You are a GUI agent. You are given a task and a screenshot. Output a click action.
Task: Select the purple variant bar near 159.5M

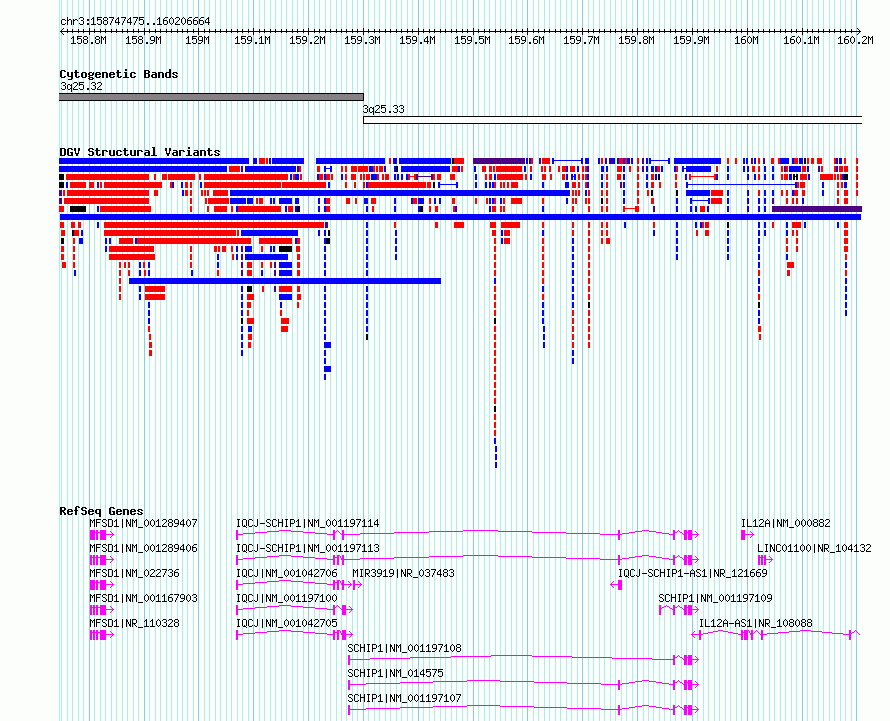(x=499, y=161)
